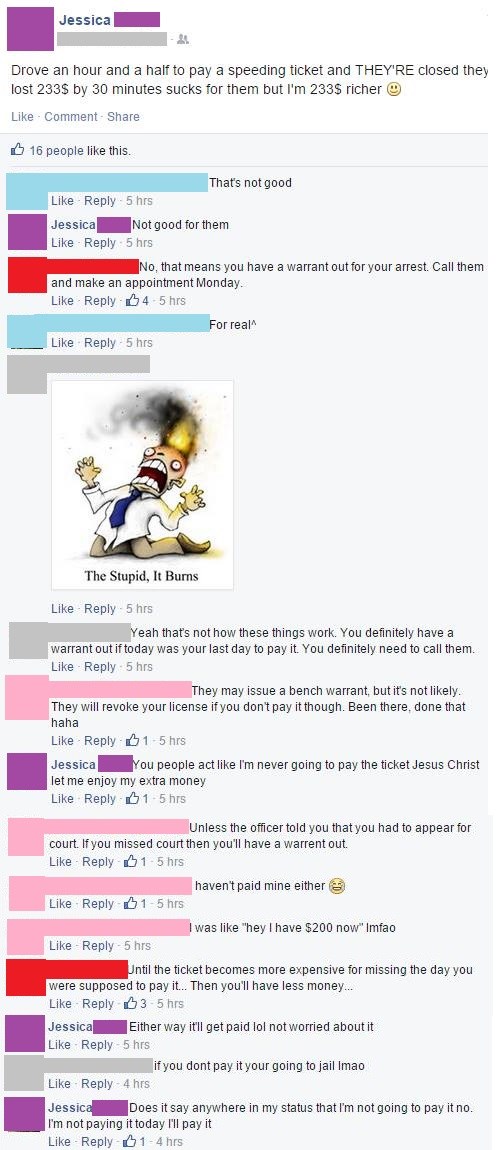Like the 'bench warrant' comment
This screenshot has height=1150, width=496.
(x=62, y=741)
